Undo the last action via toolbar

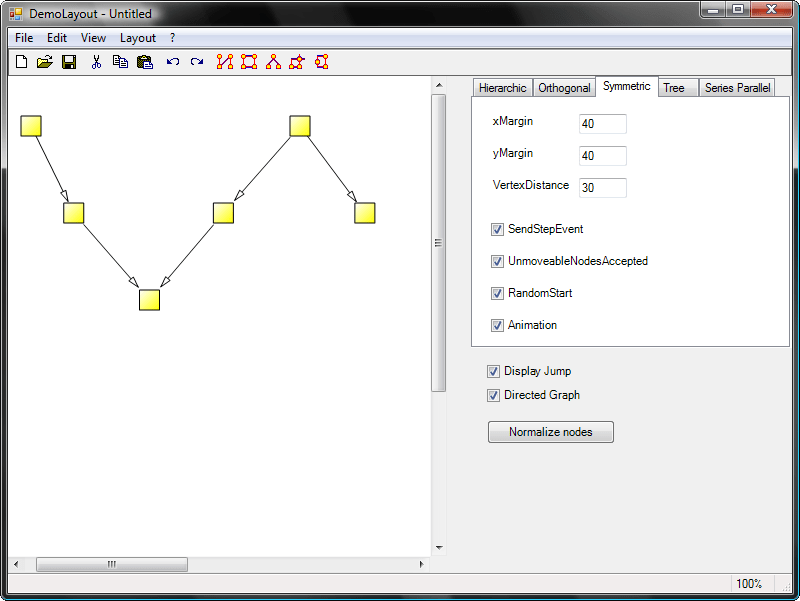(173, 62)
